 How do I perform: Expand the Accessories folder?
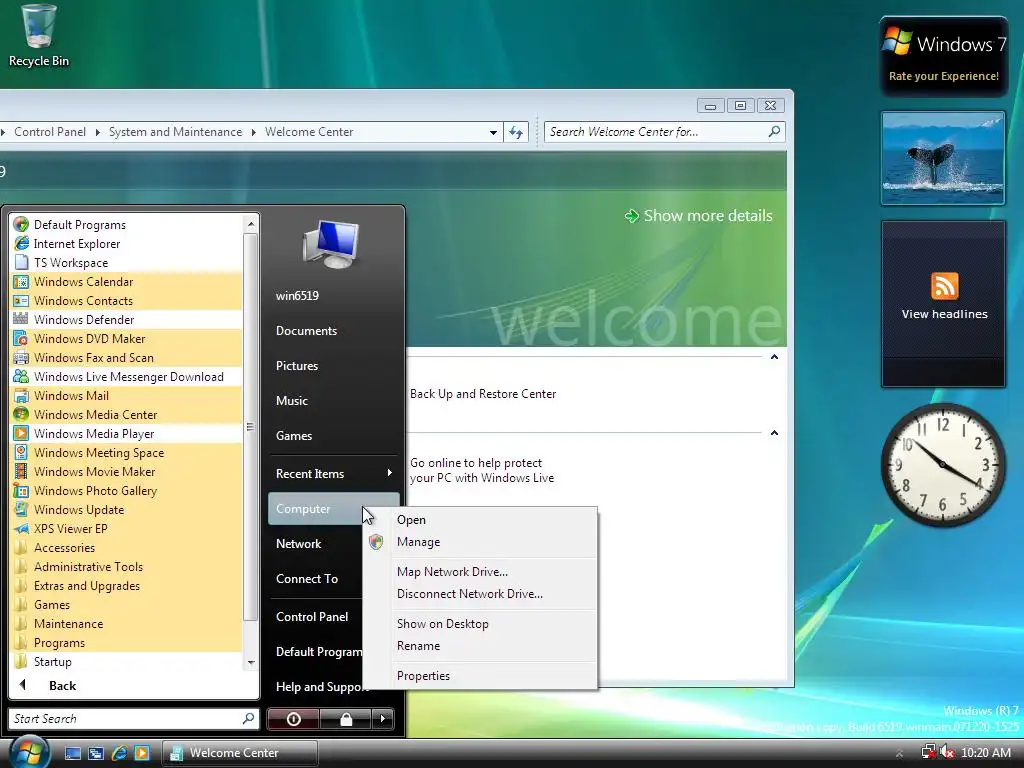[64, 548]
